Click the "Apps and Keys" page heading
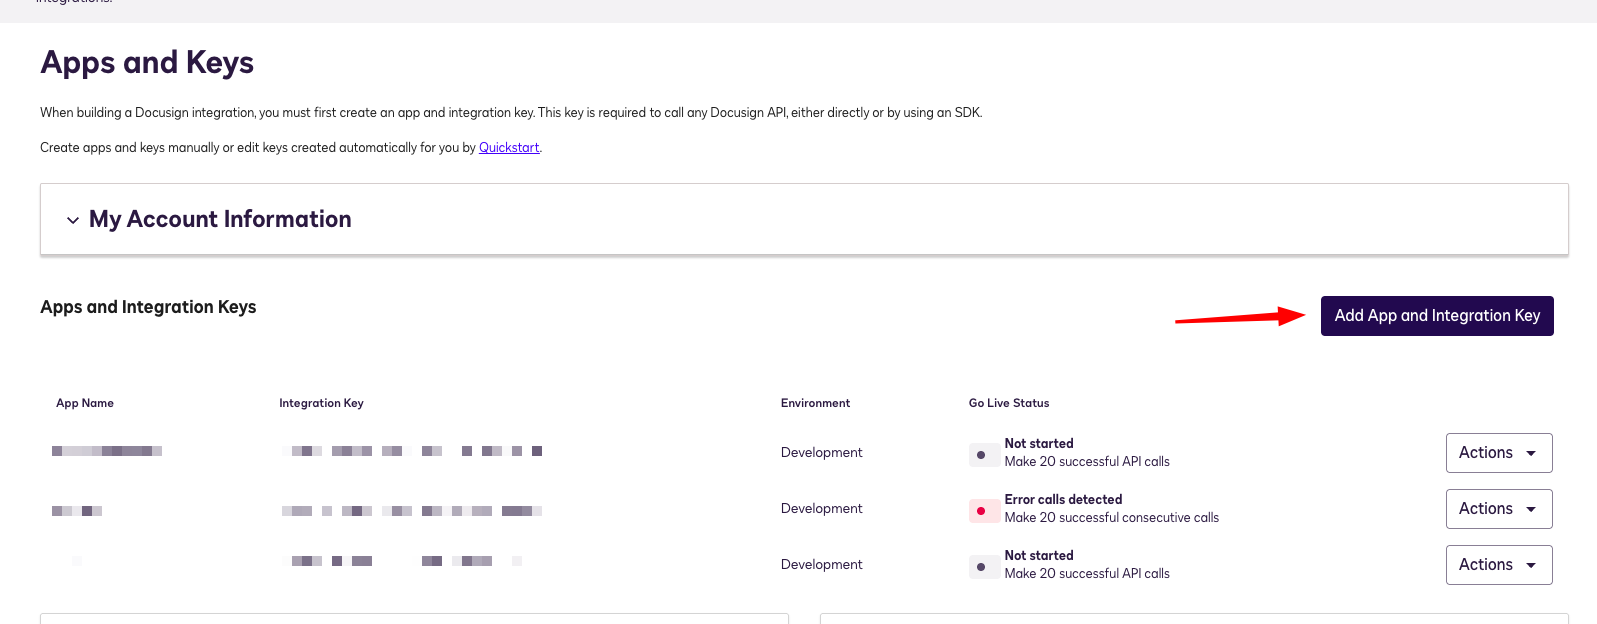 click(x=147, y=62)
